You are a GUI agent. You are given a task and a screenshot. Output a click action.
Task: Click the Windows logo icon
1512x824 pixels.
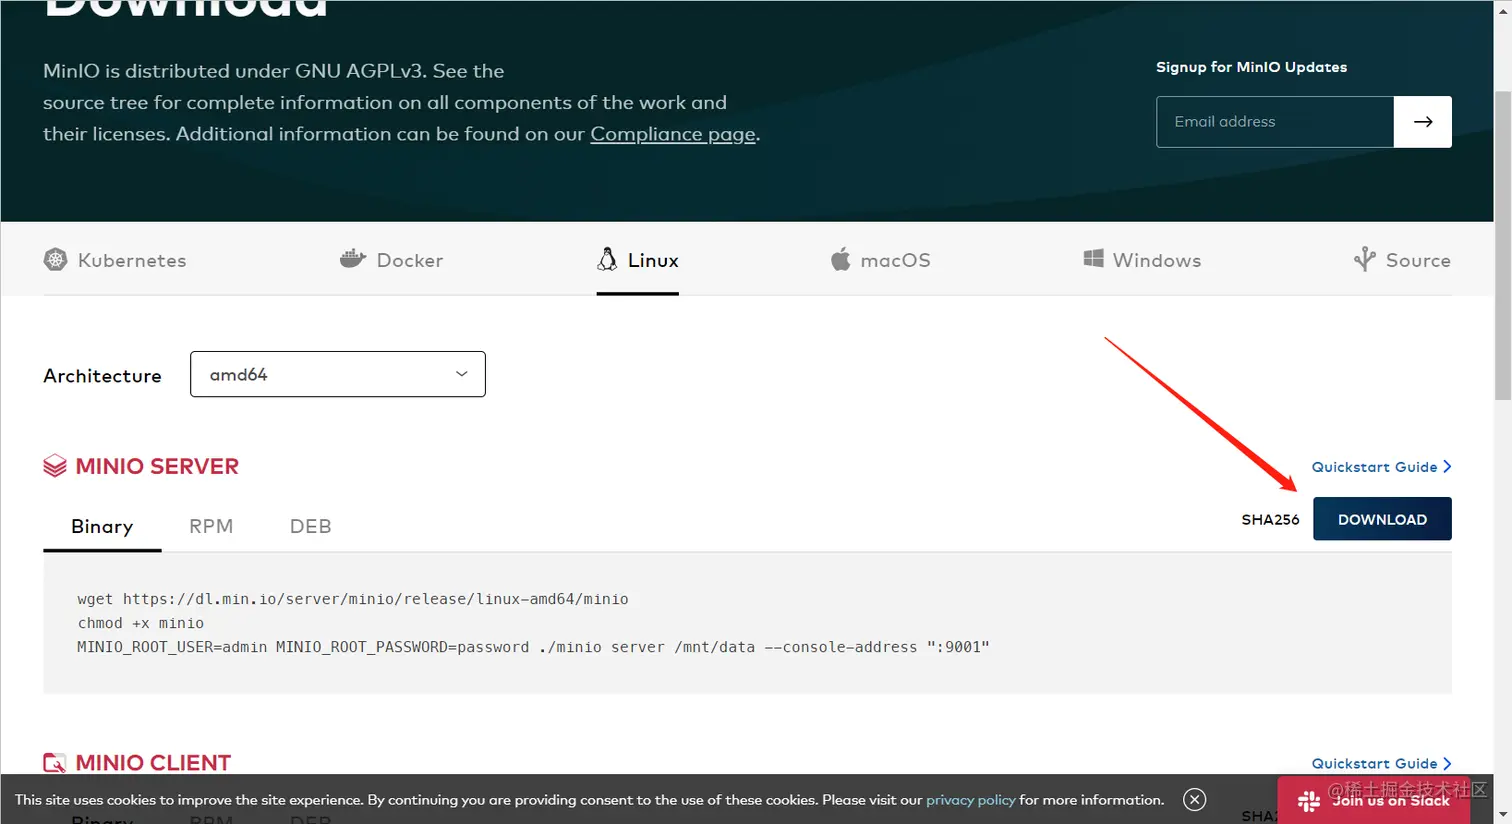coord(1093,259)
